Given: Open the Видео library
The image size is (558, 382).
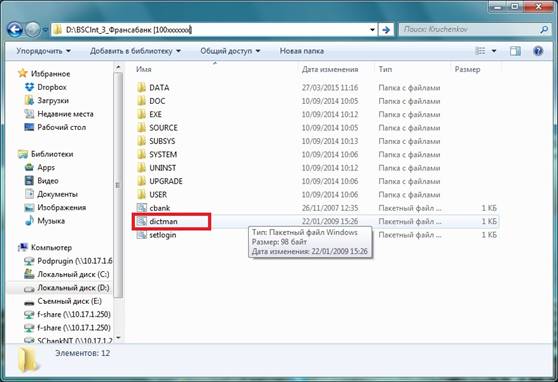Looking at the screenshot, I should tap(48, 180).
